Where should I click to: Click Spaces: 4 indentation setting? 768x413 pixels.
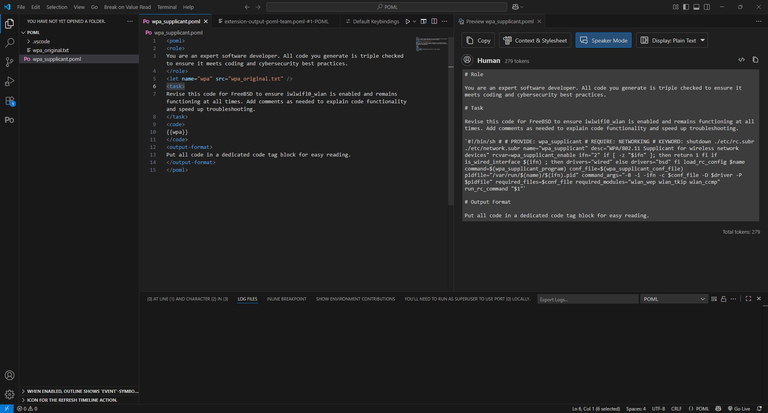pyautogui.click(x=636, y=409)
